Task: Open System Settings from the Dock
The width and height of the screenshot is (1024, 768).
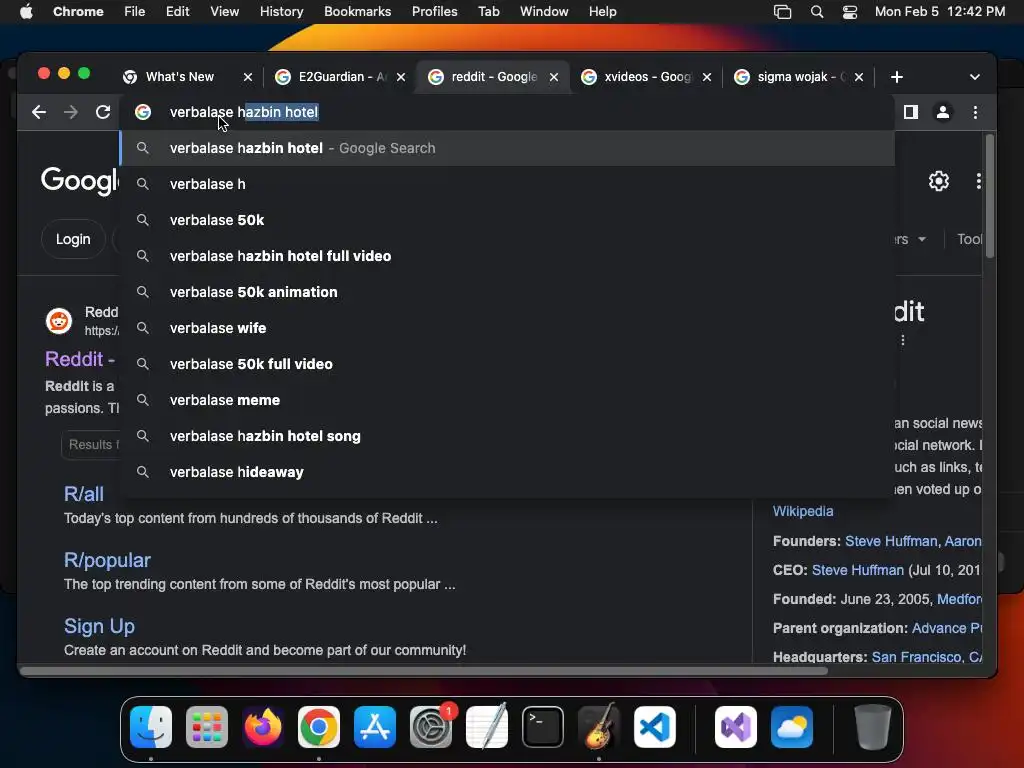Action: [431, 727]
